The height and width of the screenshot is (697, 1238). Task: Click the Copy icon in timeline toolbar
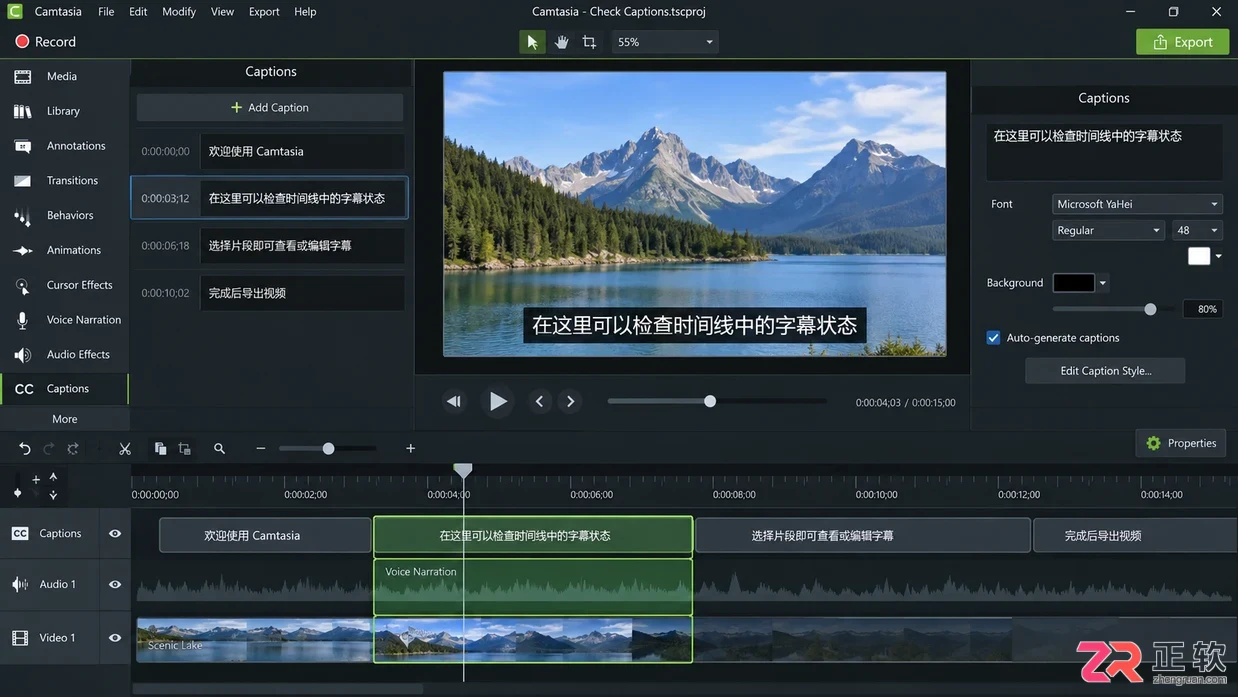tap(160, 449)
